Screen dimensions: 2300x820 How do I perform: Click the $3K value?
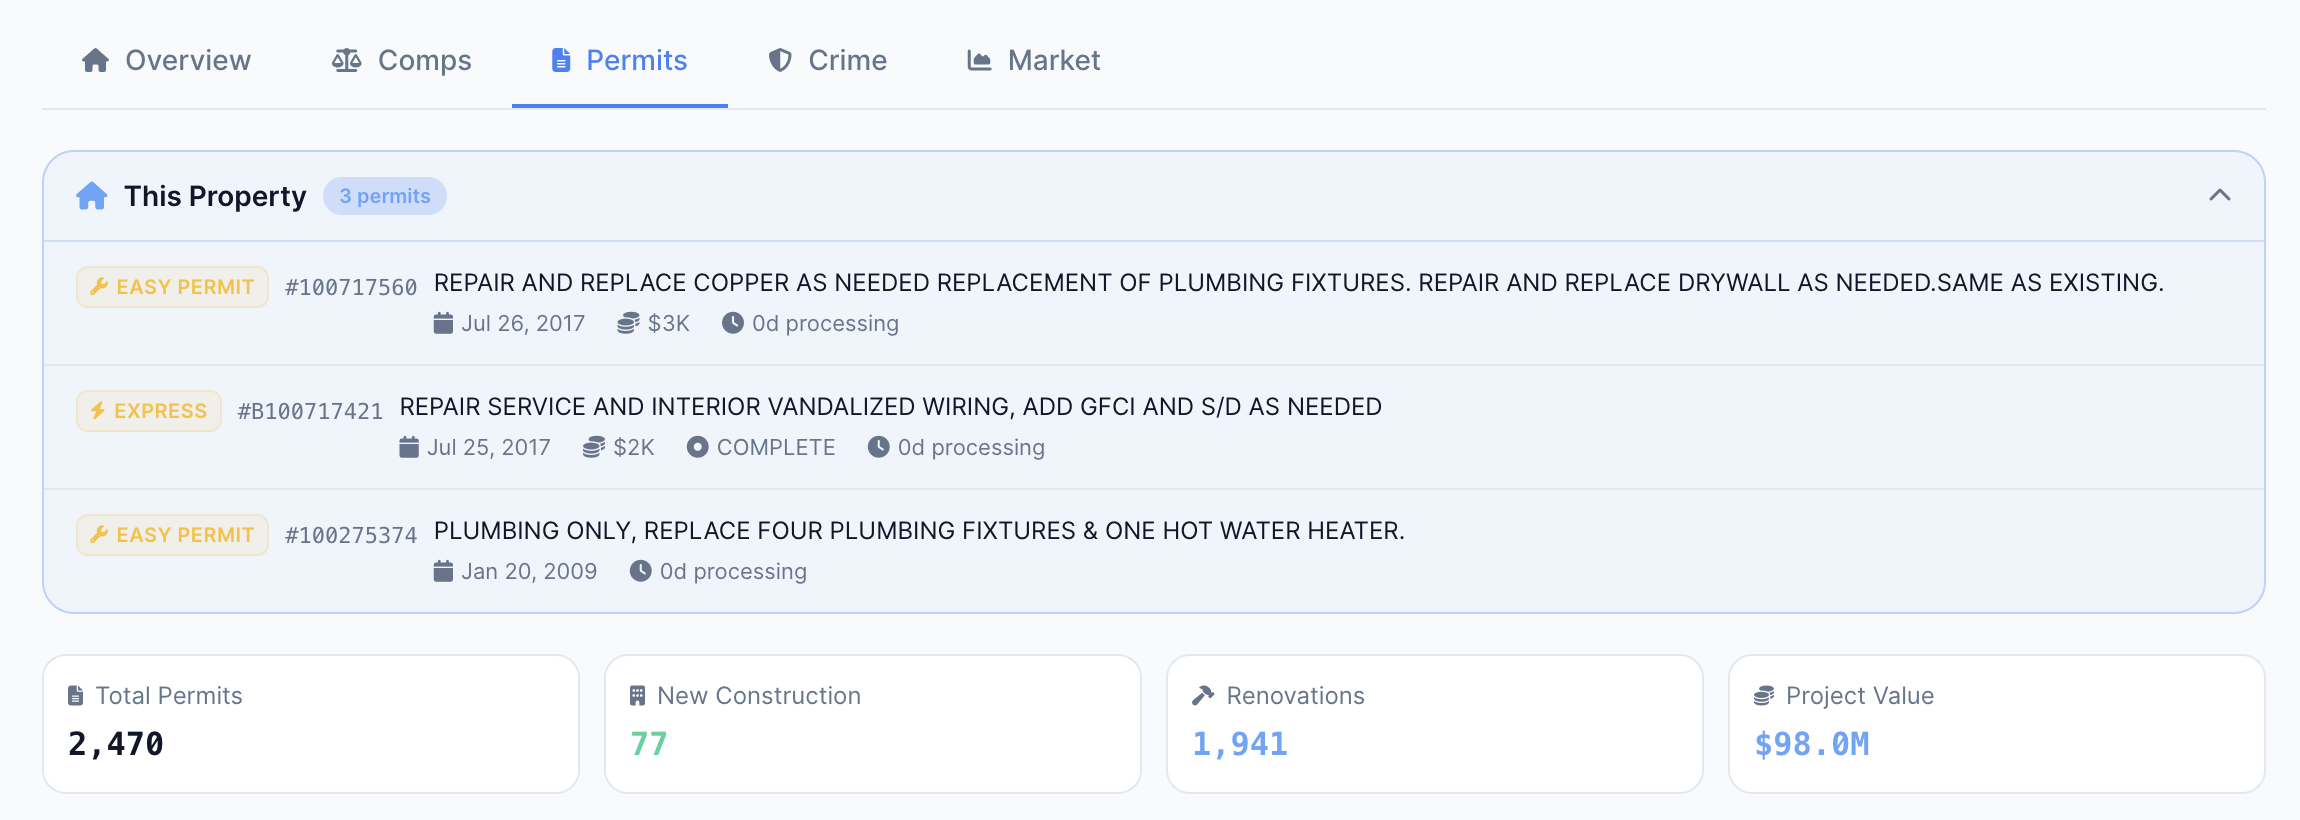click(x=669, y=324)
